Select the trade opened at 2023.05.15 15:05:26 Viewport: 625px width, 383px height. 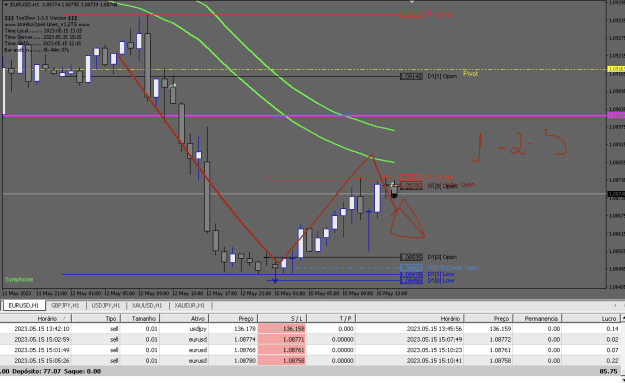[x=310, y=361]
